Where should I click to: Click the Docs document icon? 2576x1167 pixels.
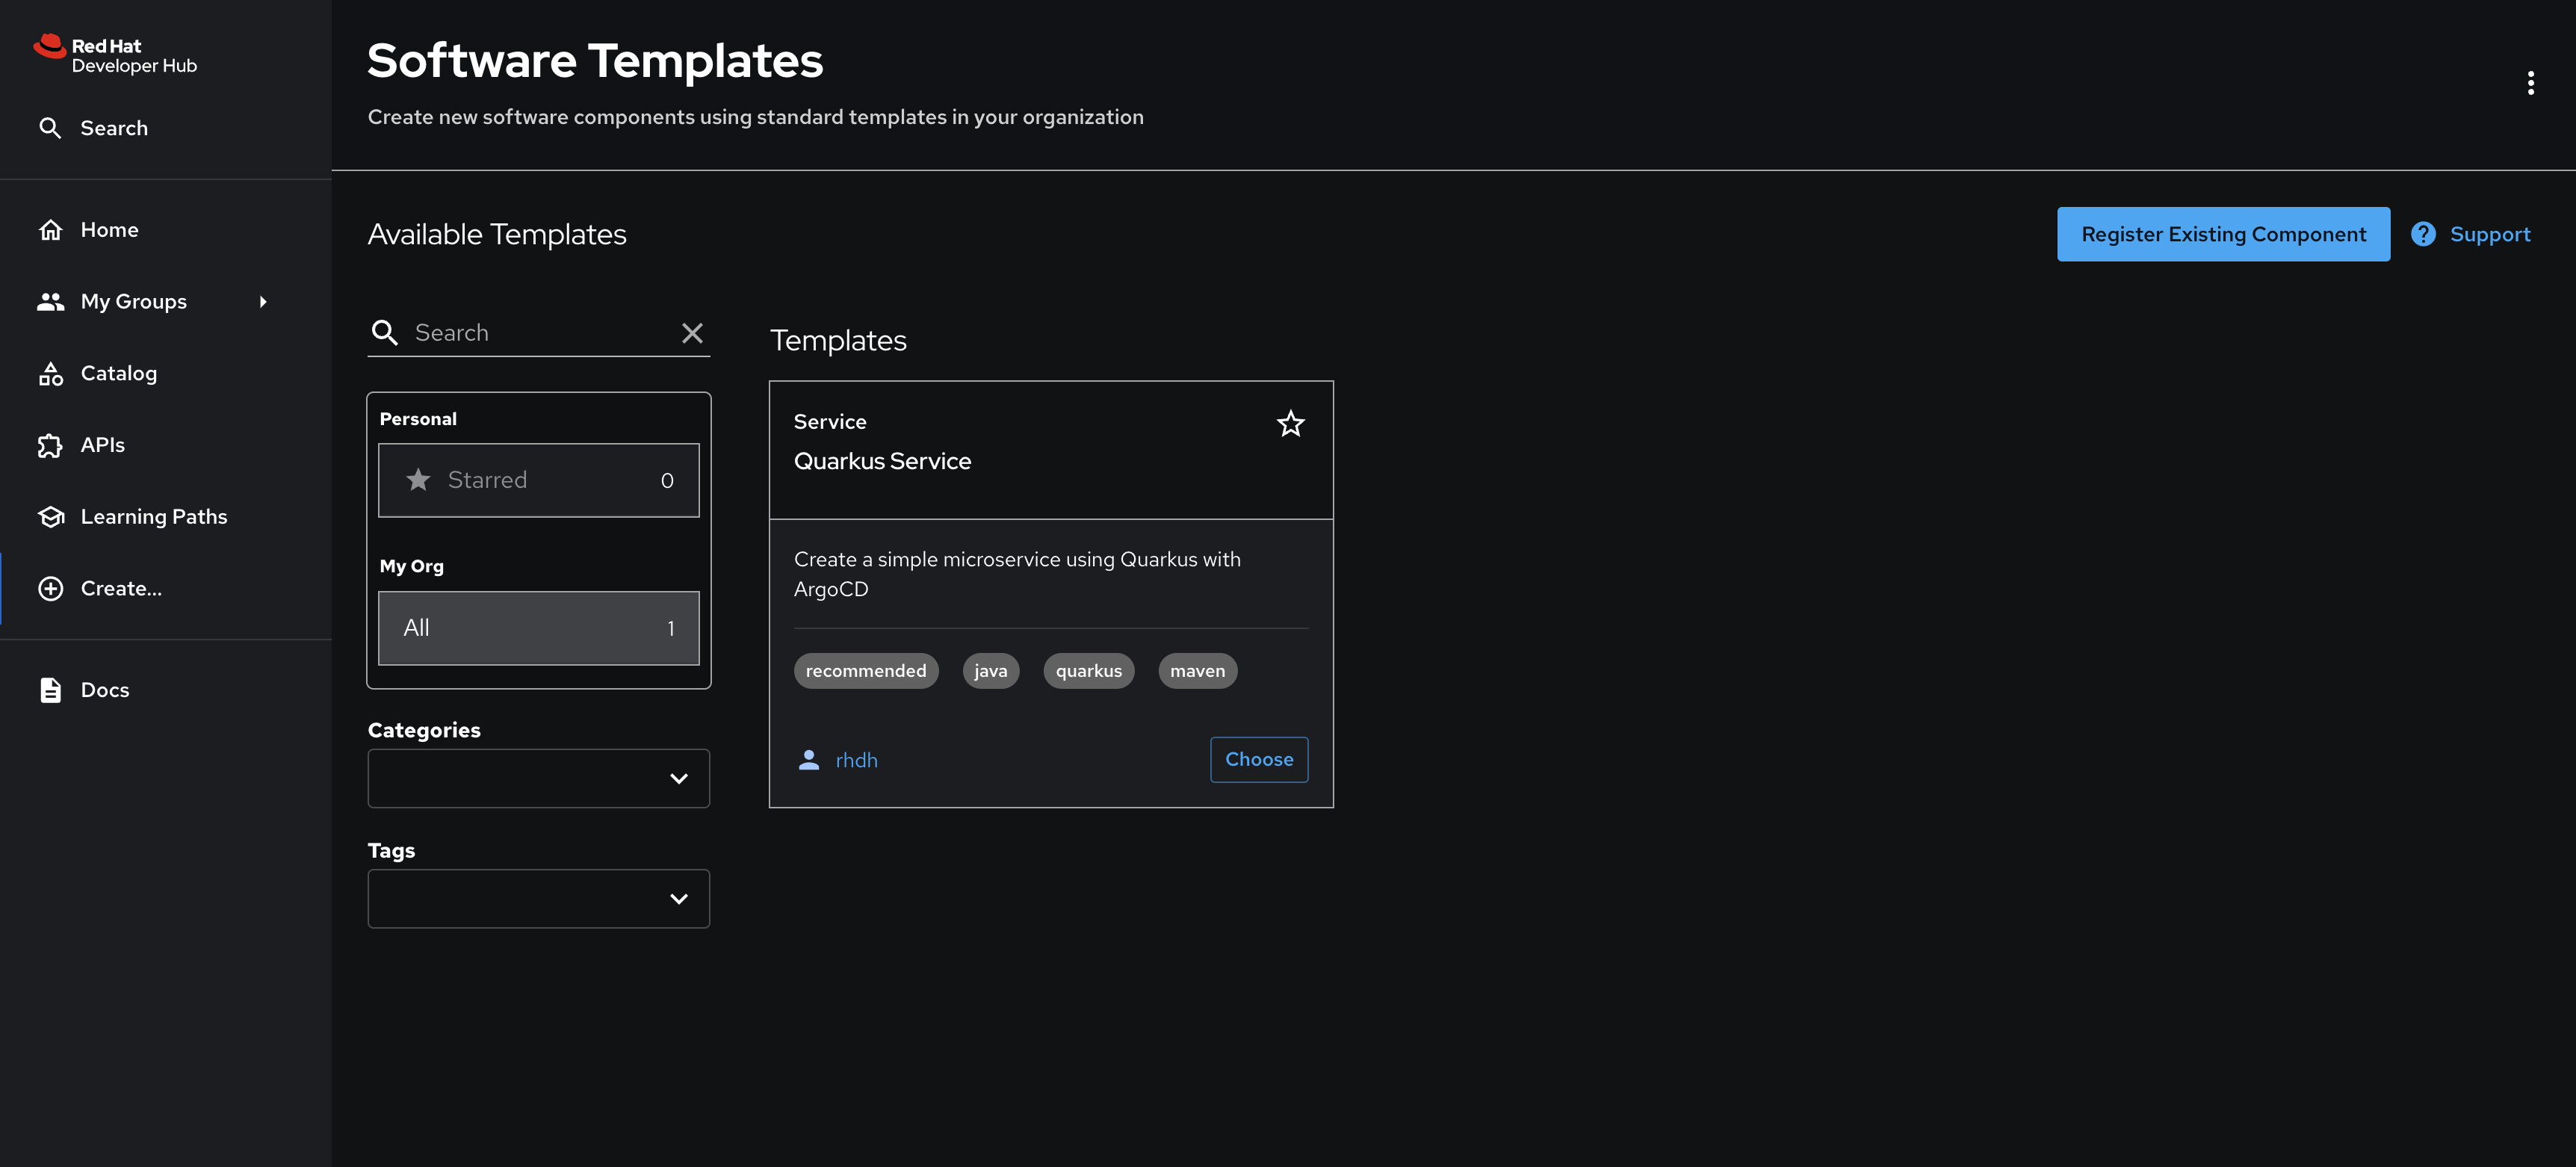[50, 690]
